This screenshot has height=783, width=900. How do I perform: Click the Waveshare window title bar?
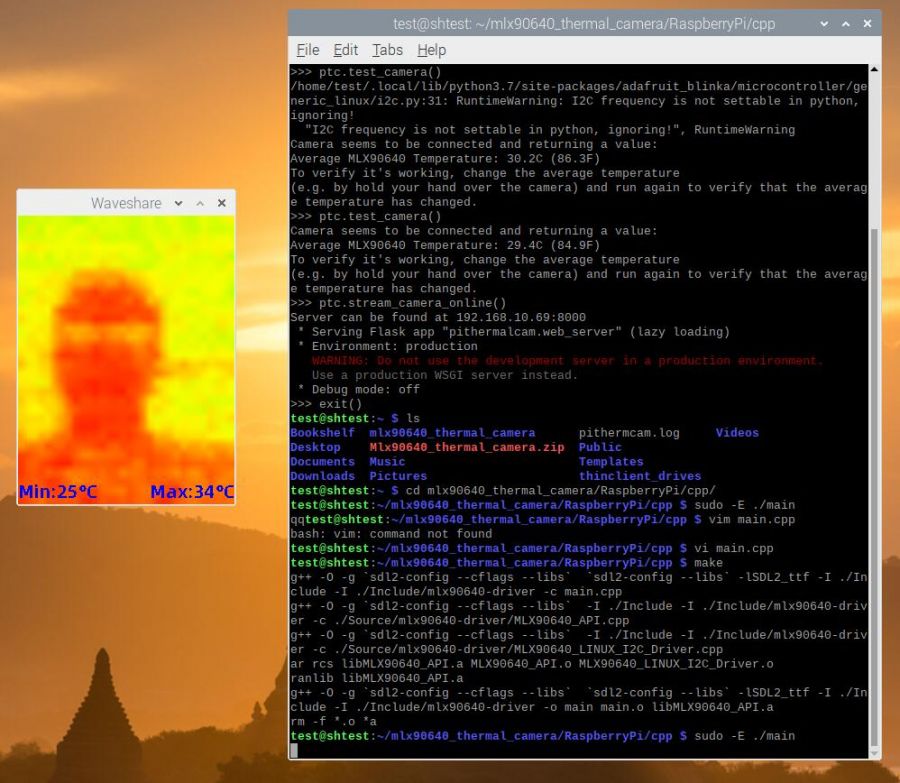click(x=90, y=203)
